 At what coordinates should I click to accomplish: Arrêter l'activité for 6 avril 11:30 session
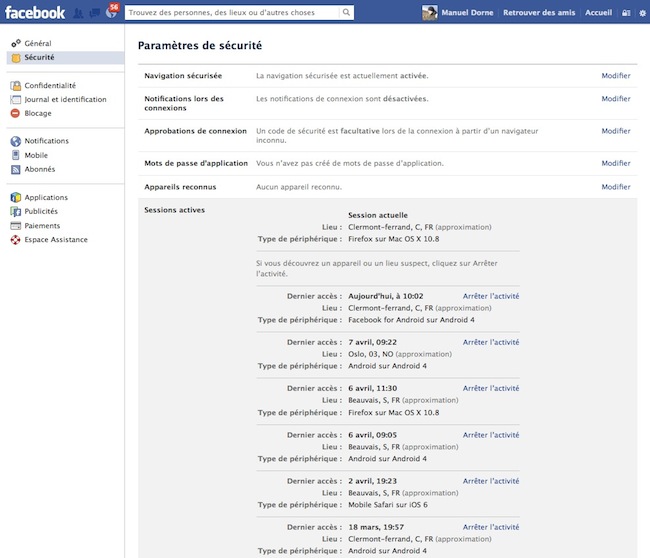(491, 388)
